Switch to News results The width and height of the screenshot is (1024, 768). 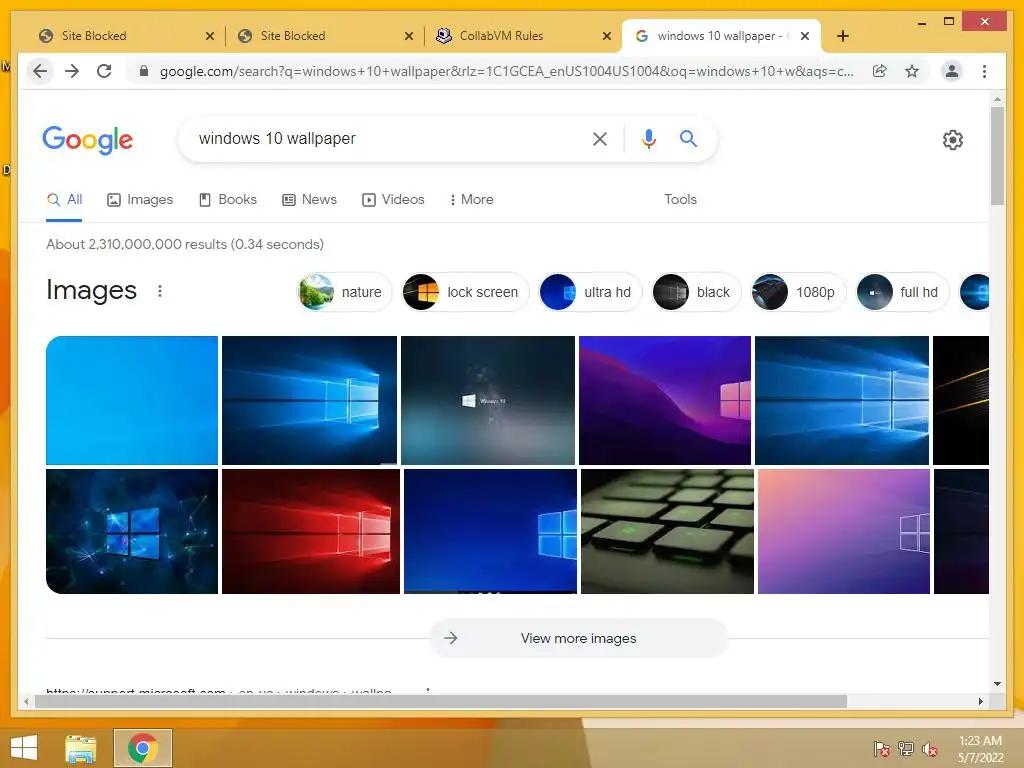tap(309, 200)
